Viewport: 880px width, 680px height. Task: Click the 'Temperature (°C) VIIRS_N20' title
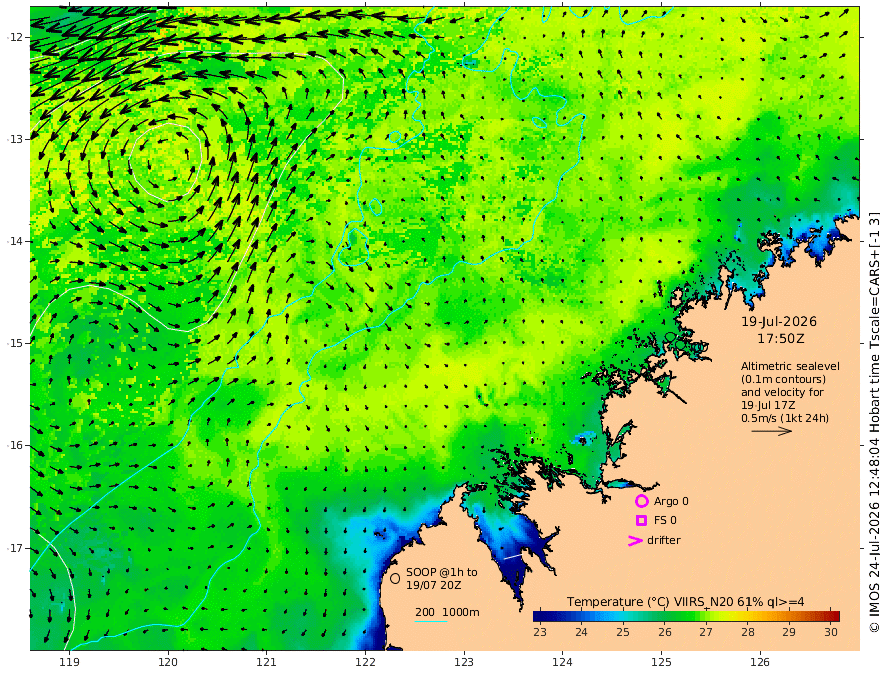click(650, 602)
